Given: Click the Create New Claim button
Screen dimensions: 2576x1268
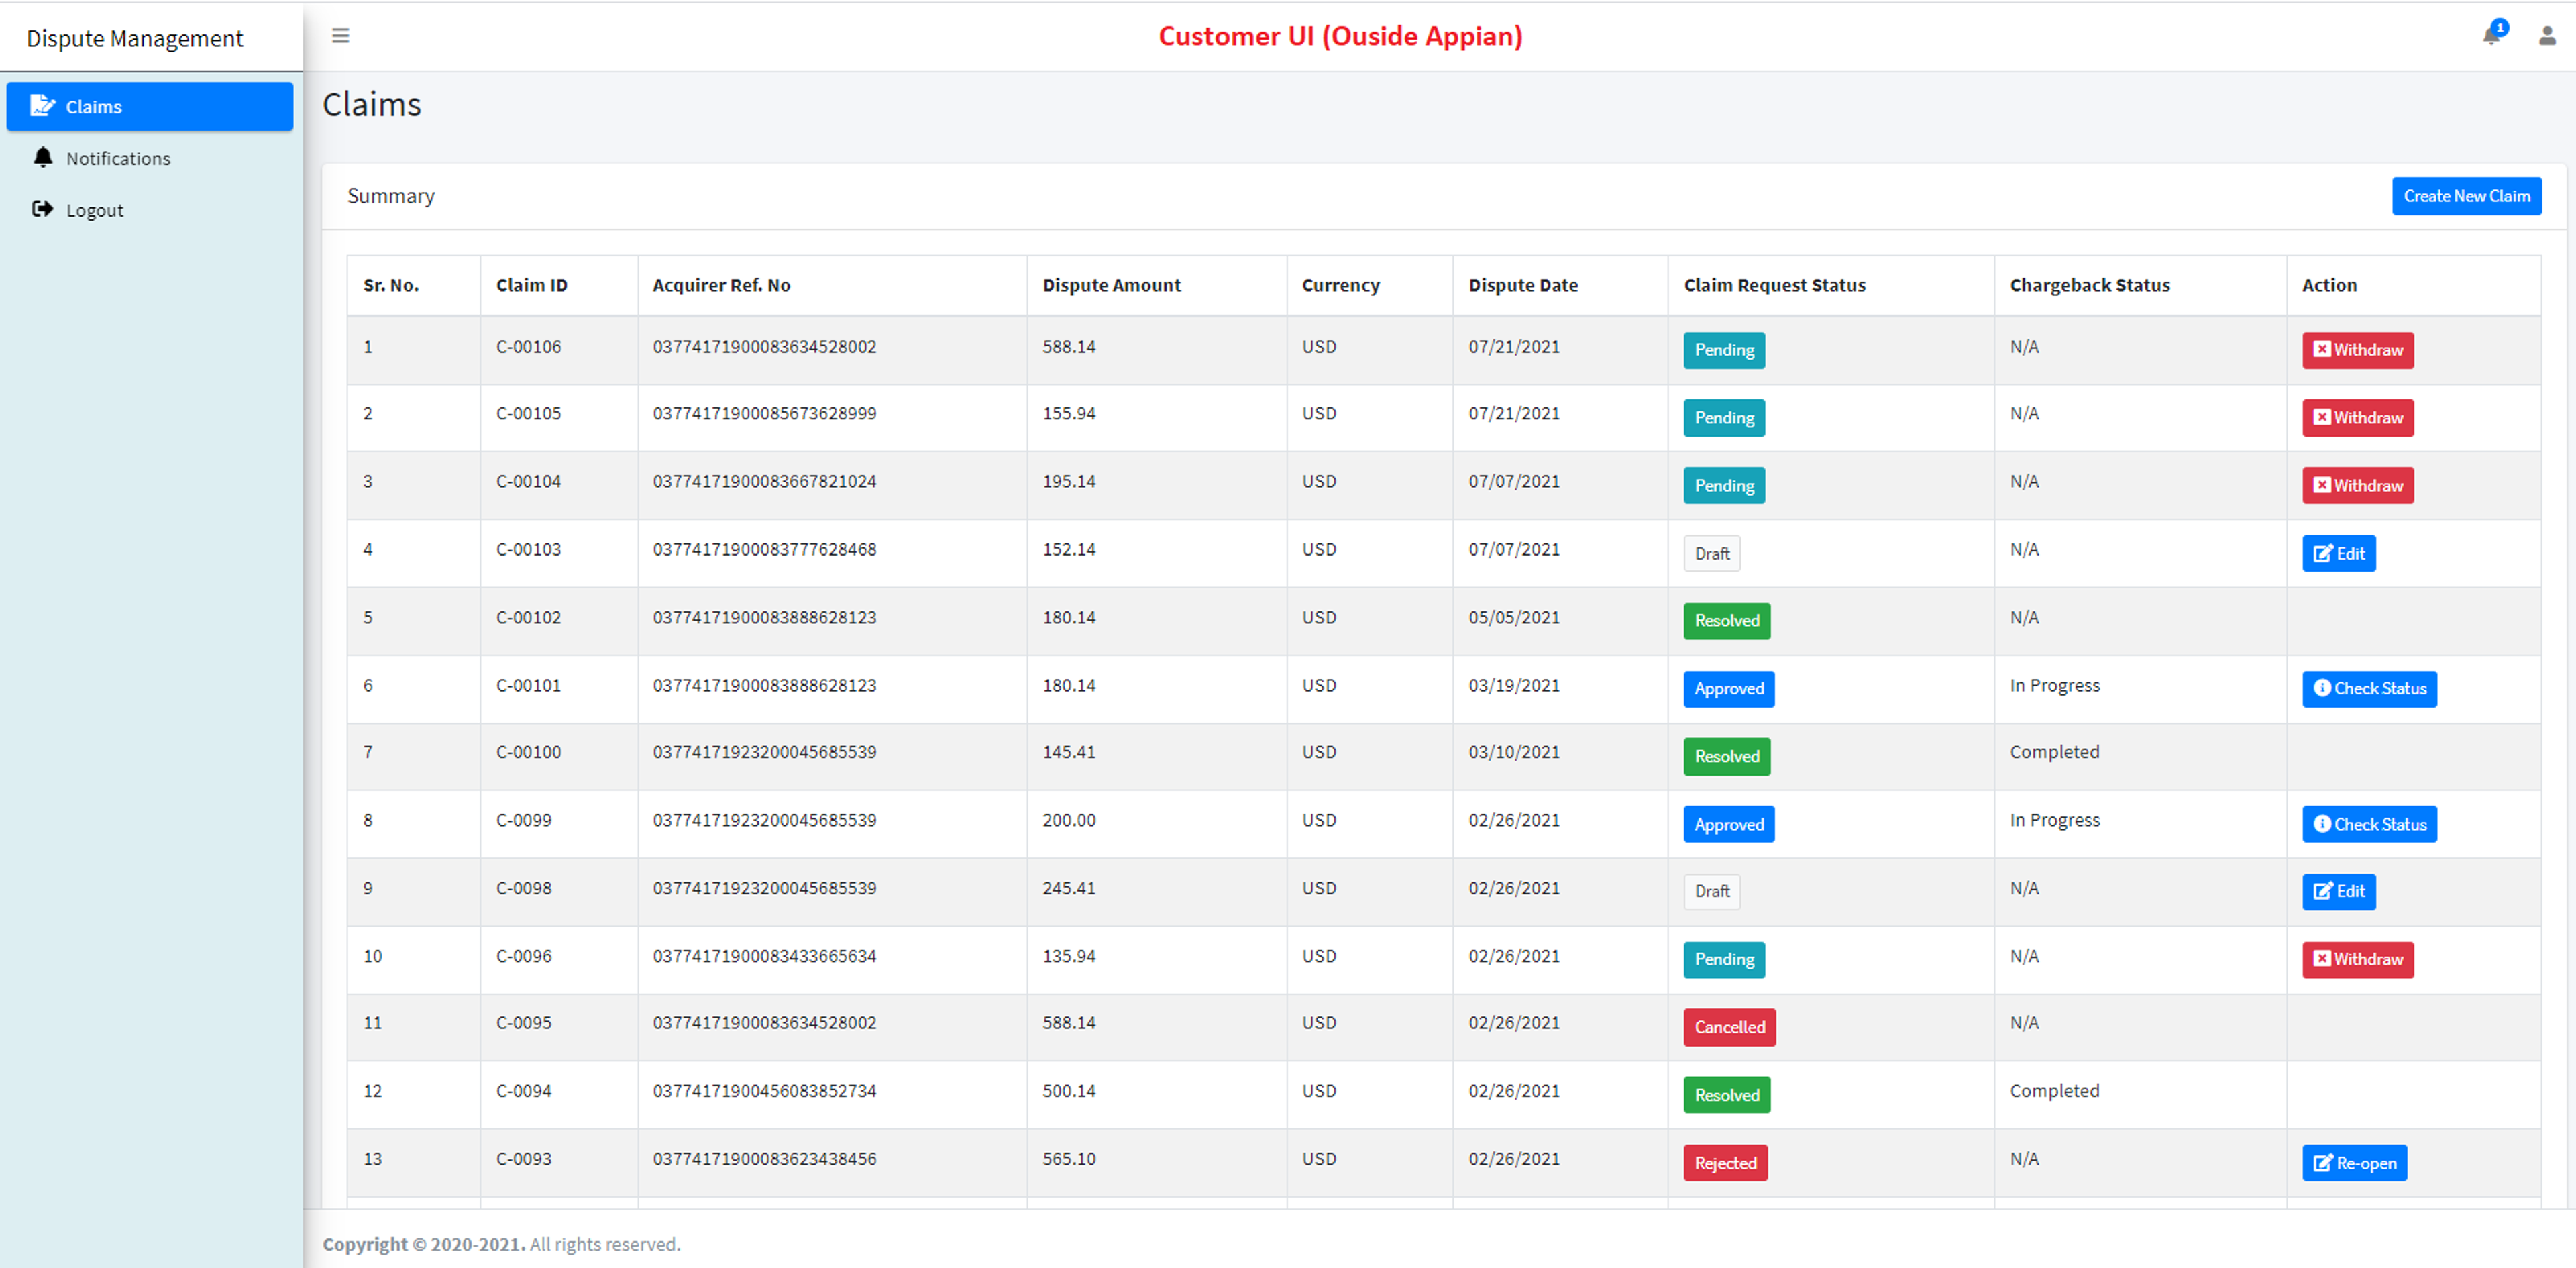Looking at the screenshot, I should pos(2466,196).
